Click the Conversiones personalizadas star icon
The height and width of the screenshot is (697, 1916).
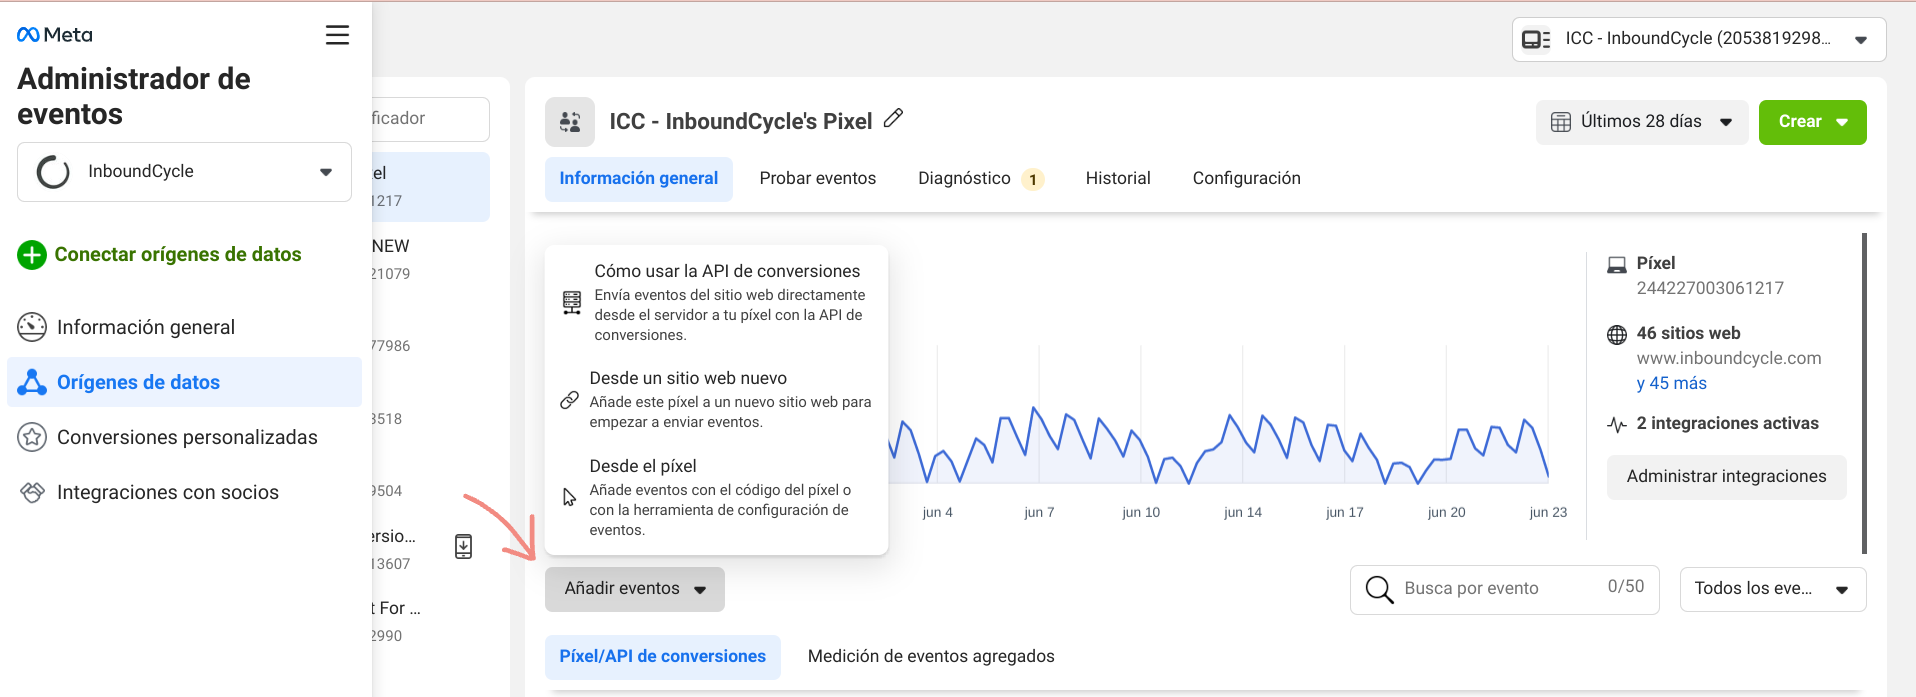[x=32, y=437]
